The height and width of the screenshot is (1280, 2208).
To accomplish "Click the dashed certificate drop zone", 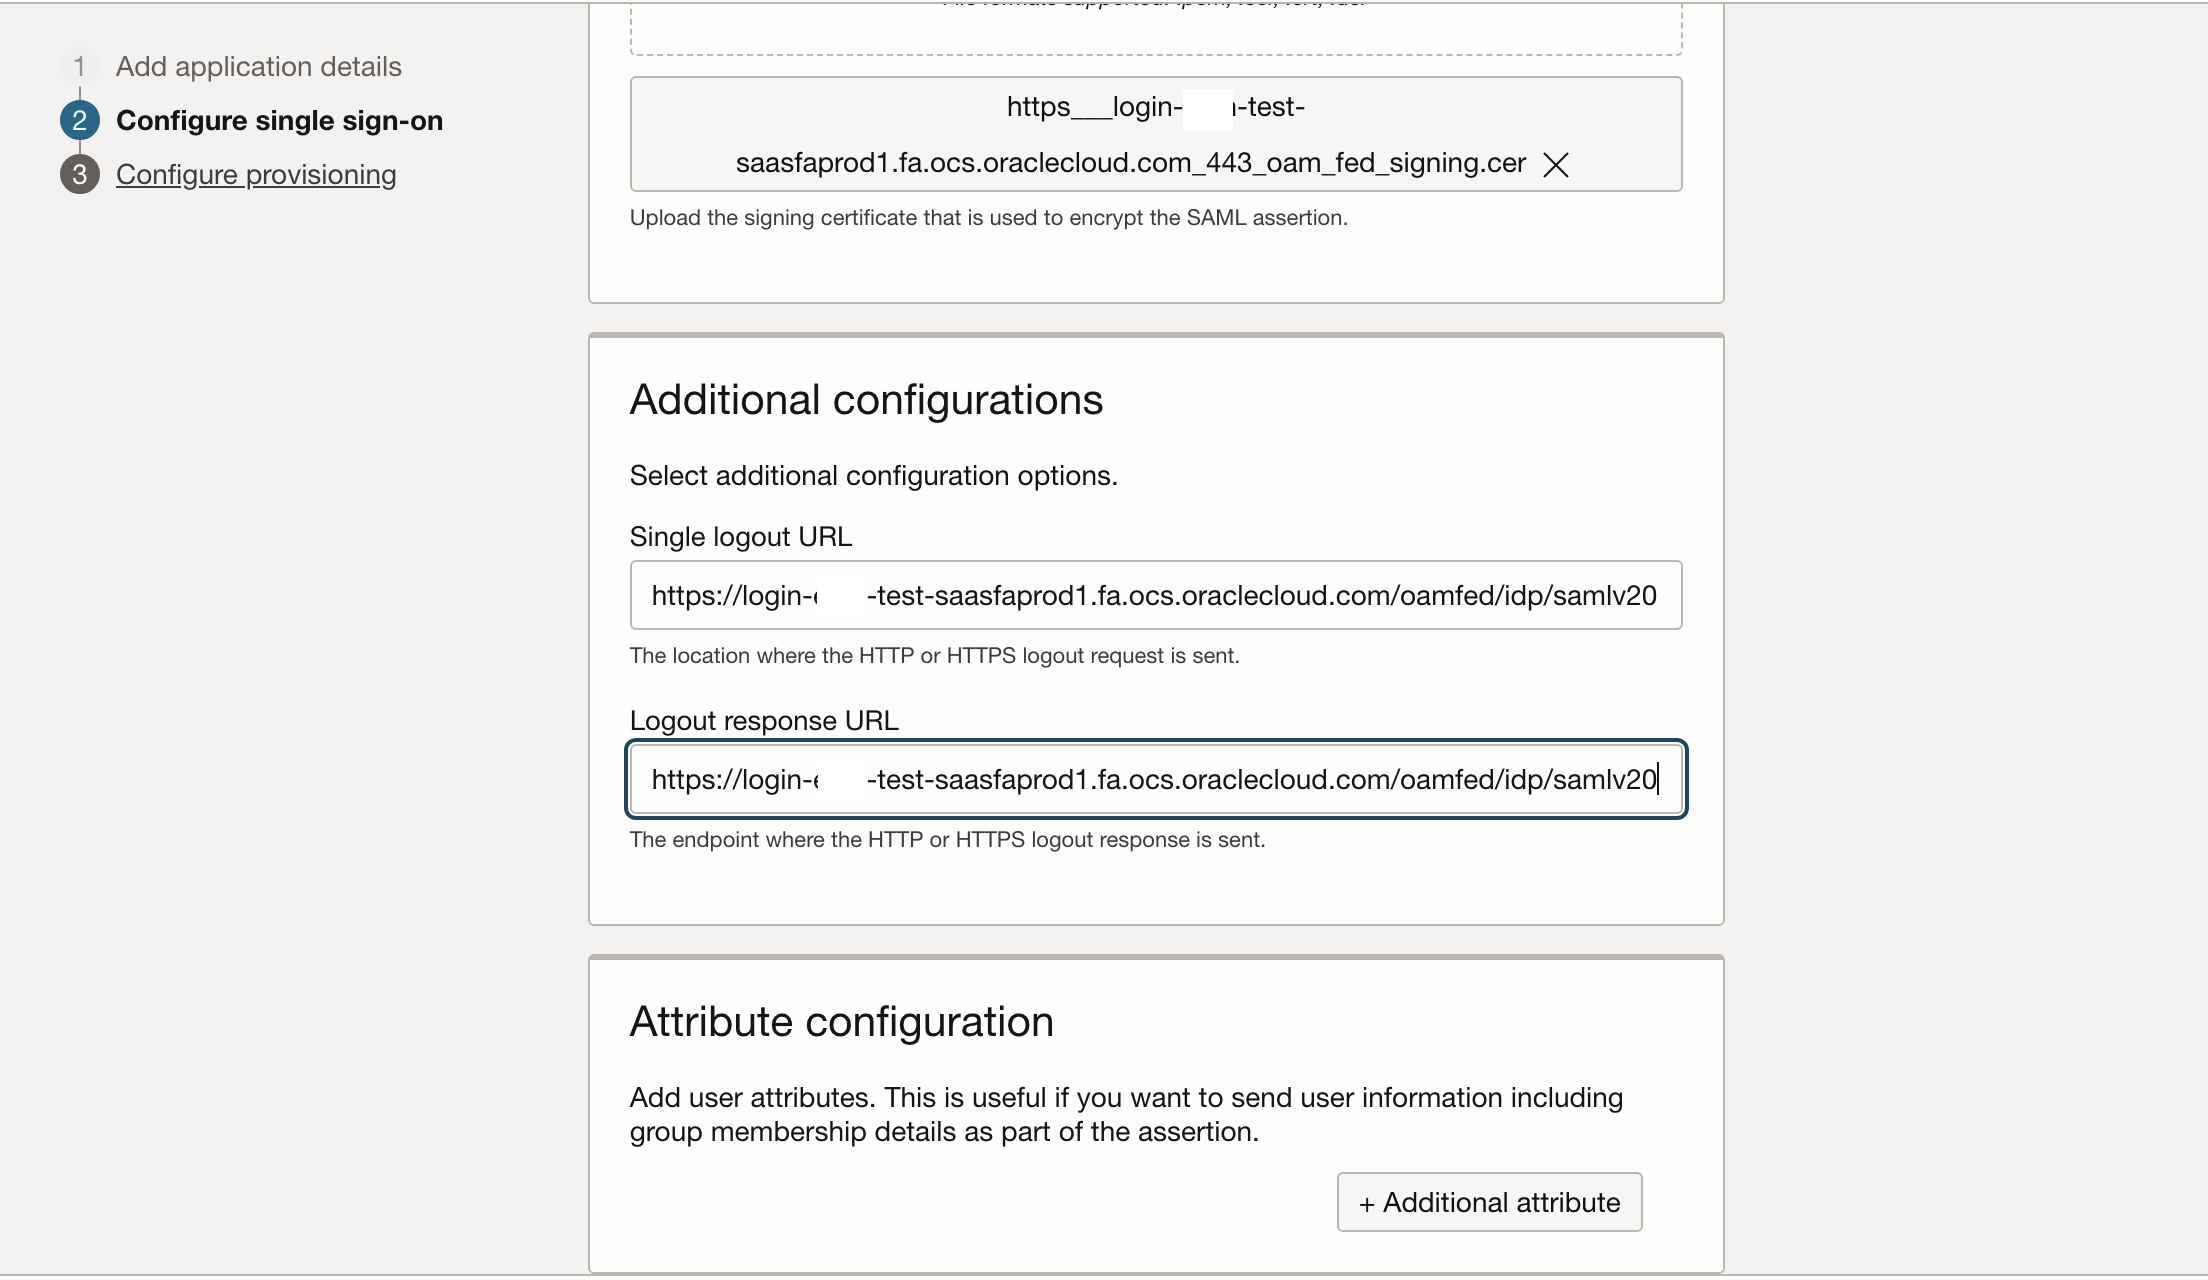I will [1155, 30].
